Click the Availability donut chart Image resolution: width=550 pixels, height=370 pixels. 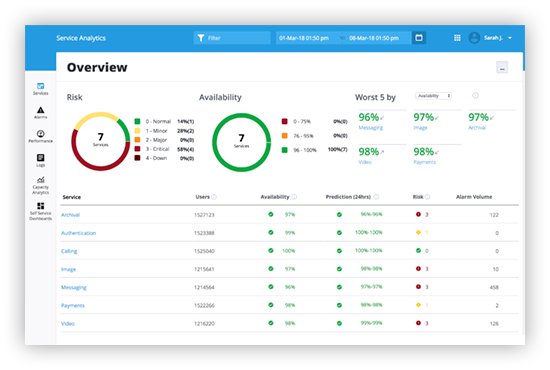242,142
